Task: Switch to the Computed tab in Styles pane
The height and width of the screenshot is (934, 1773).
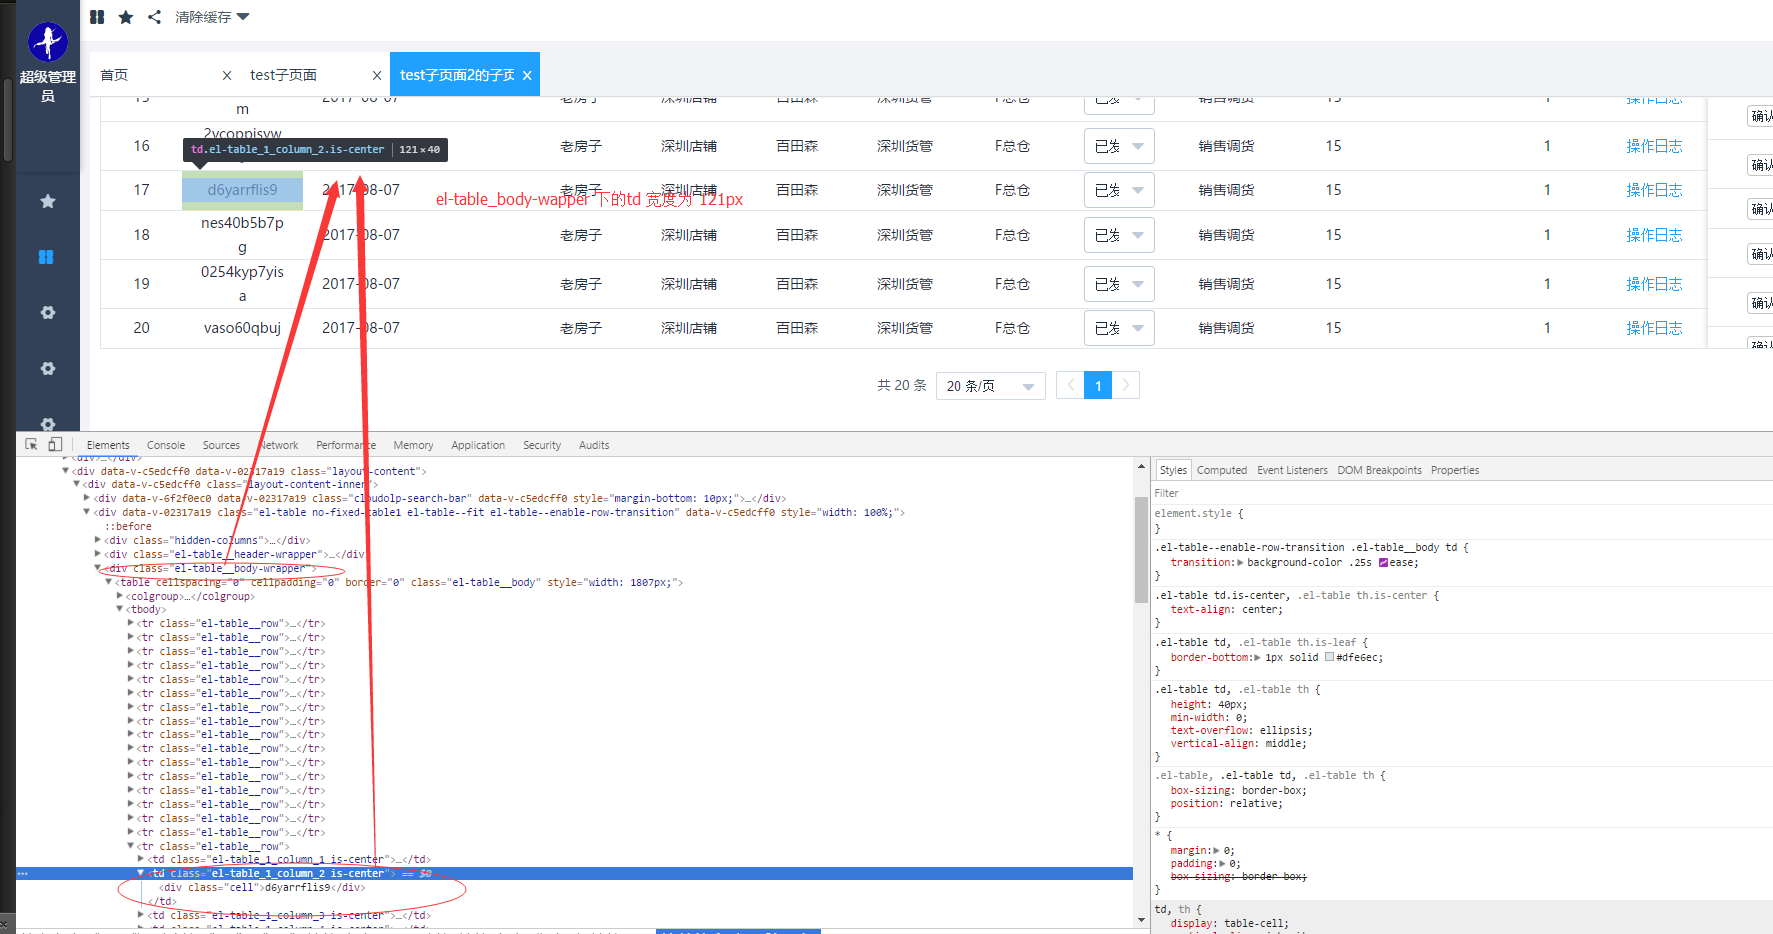Action: point(1221,469)
